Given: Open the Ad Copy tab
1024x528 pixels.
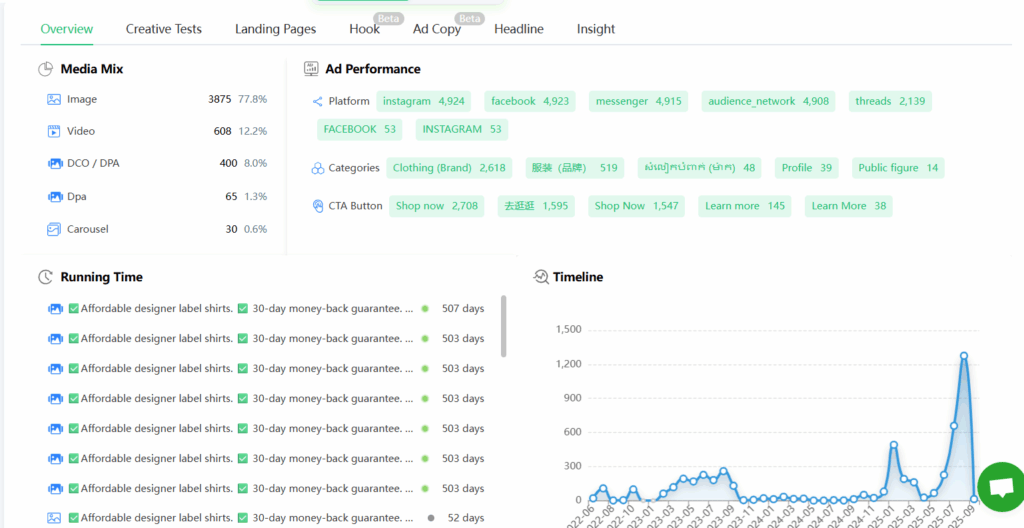Looking at the screenshot, I should click(437, 29).
